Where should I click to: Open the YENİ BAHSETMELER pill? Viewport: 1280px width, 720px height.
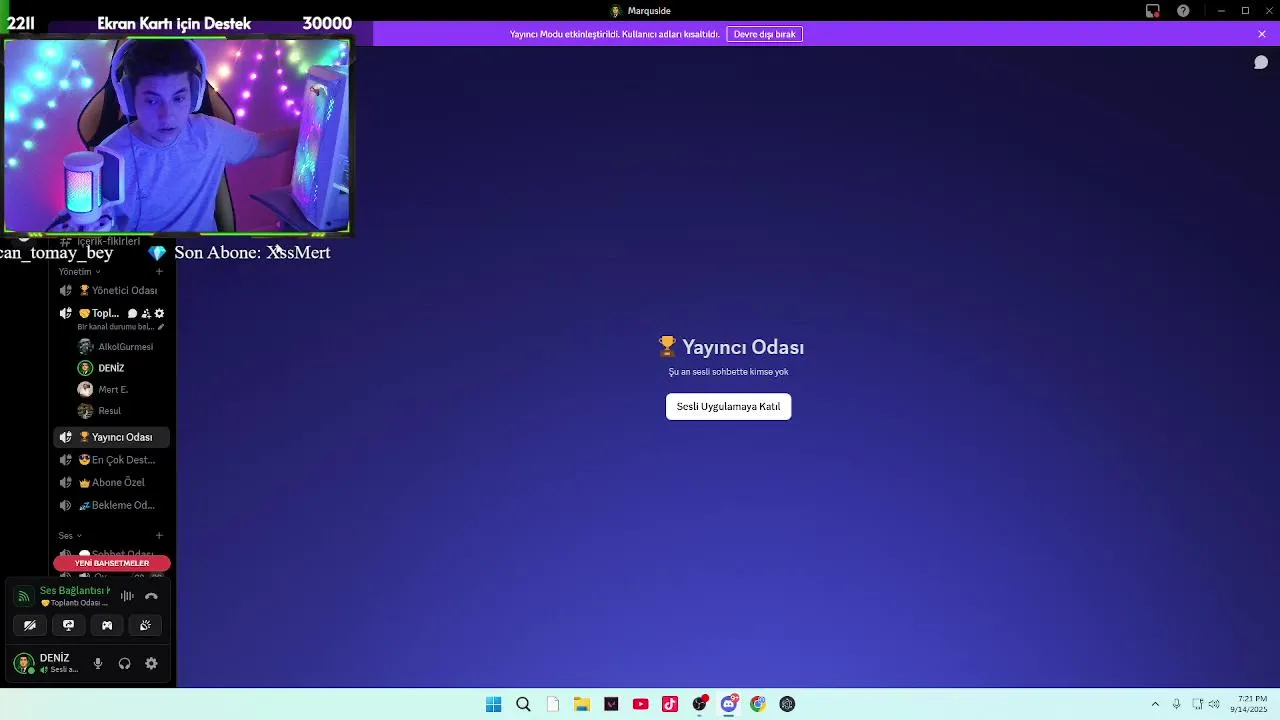pos(112,563)
